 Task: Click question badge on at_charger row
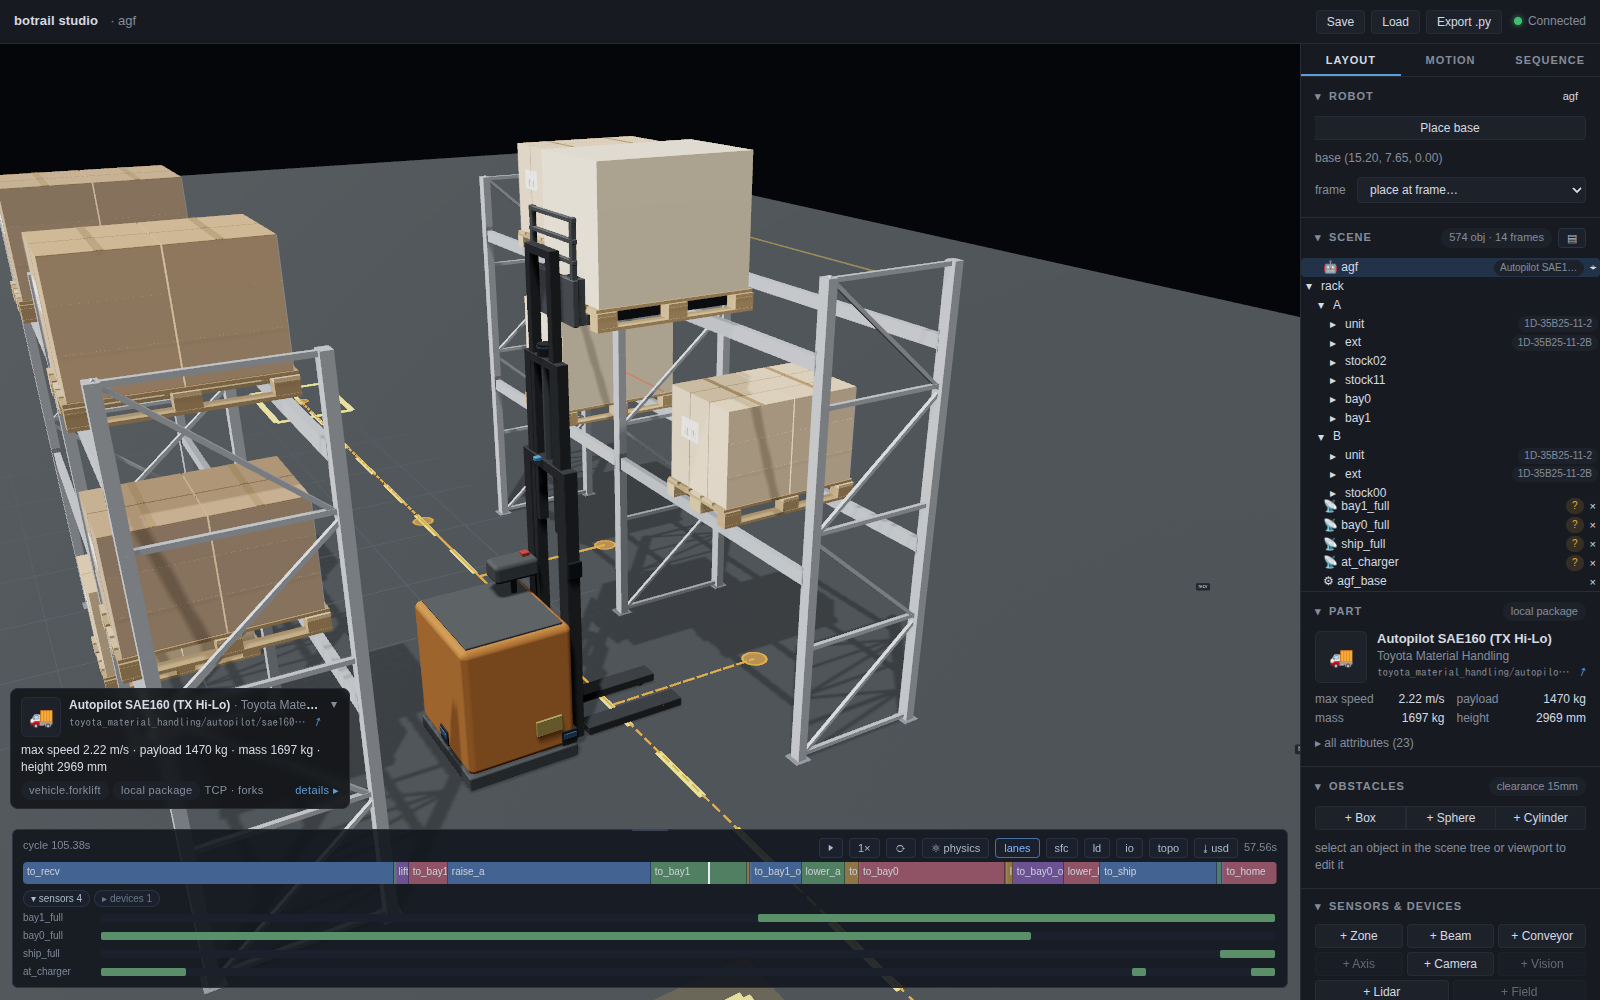tap(1575, 563)
